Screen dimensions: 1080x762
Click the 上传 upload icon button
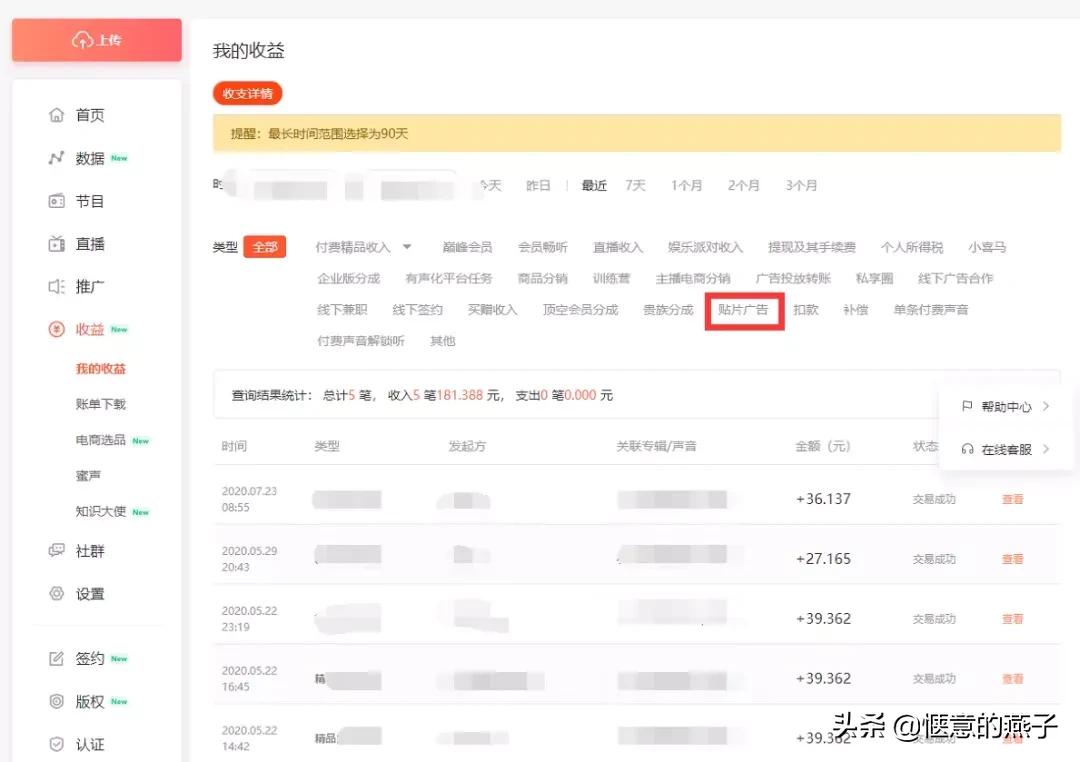83,40
